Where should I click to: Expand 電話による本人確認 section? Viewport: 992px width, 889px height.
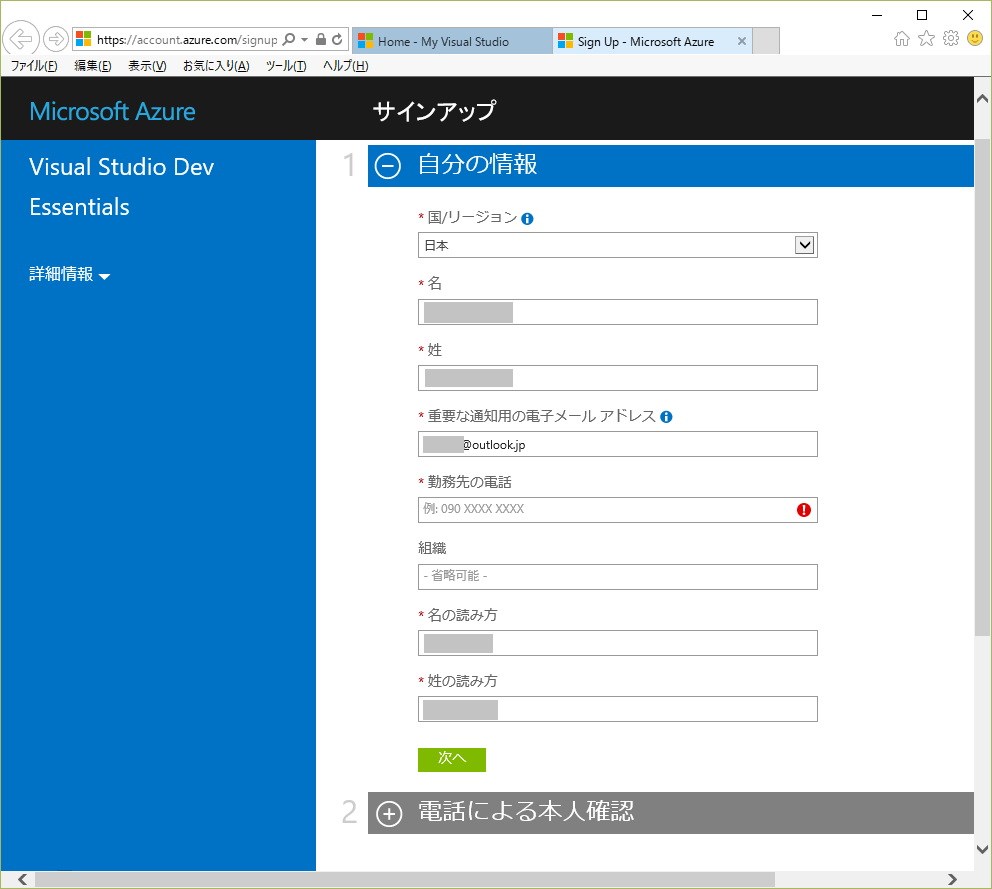(x=389, y=814)
